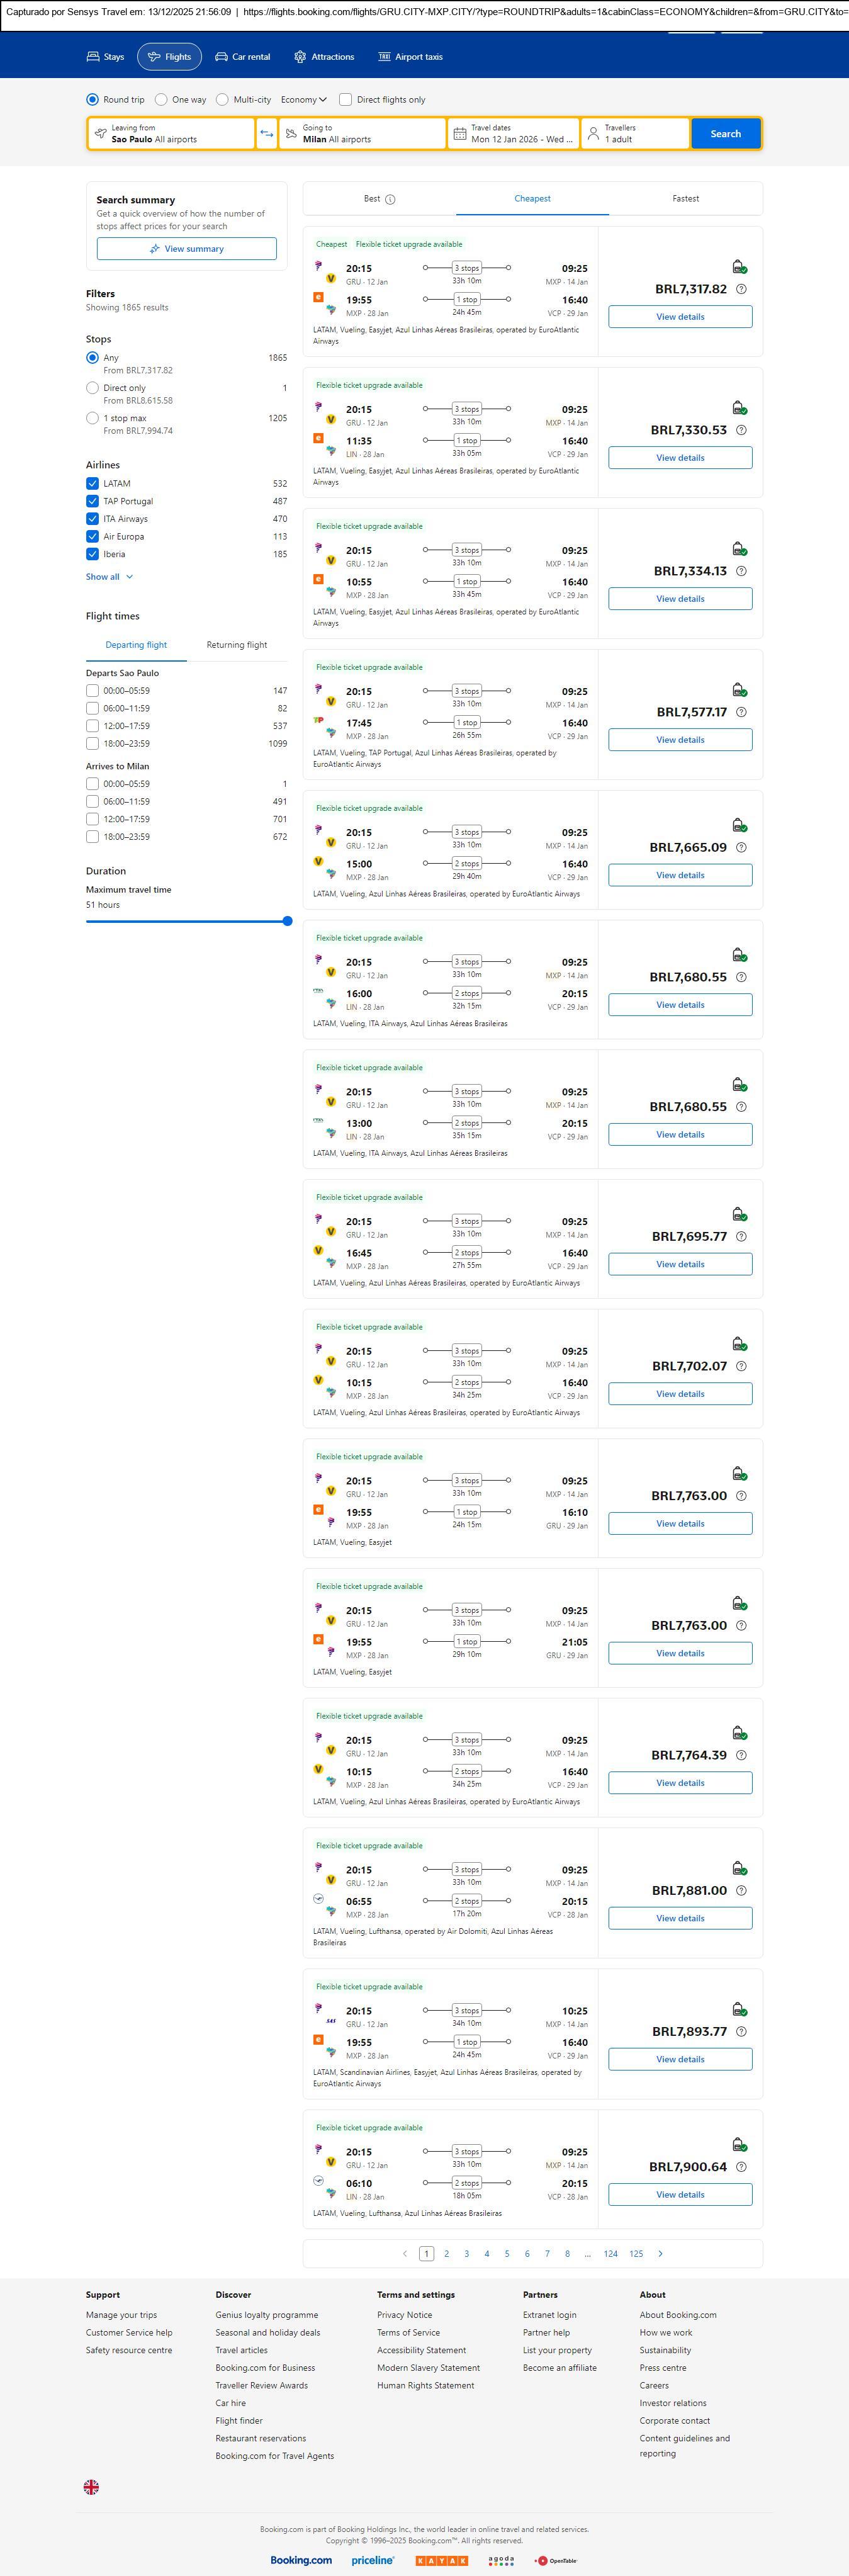Click the UK flag language icon in footer
This screenshot has width=849, height=2576.
point(91,2487)
